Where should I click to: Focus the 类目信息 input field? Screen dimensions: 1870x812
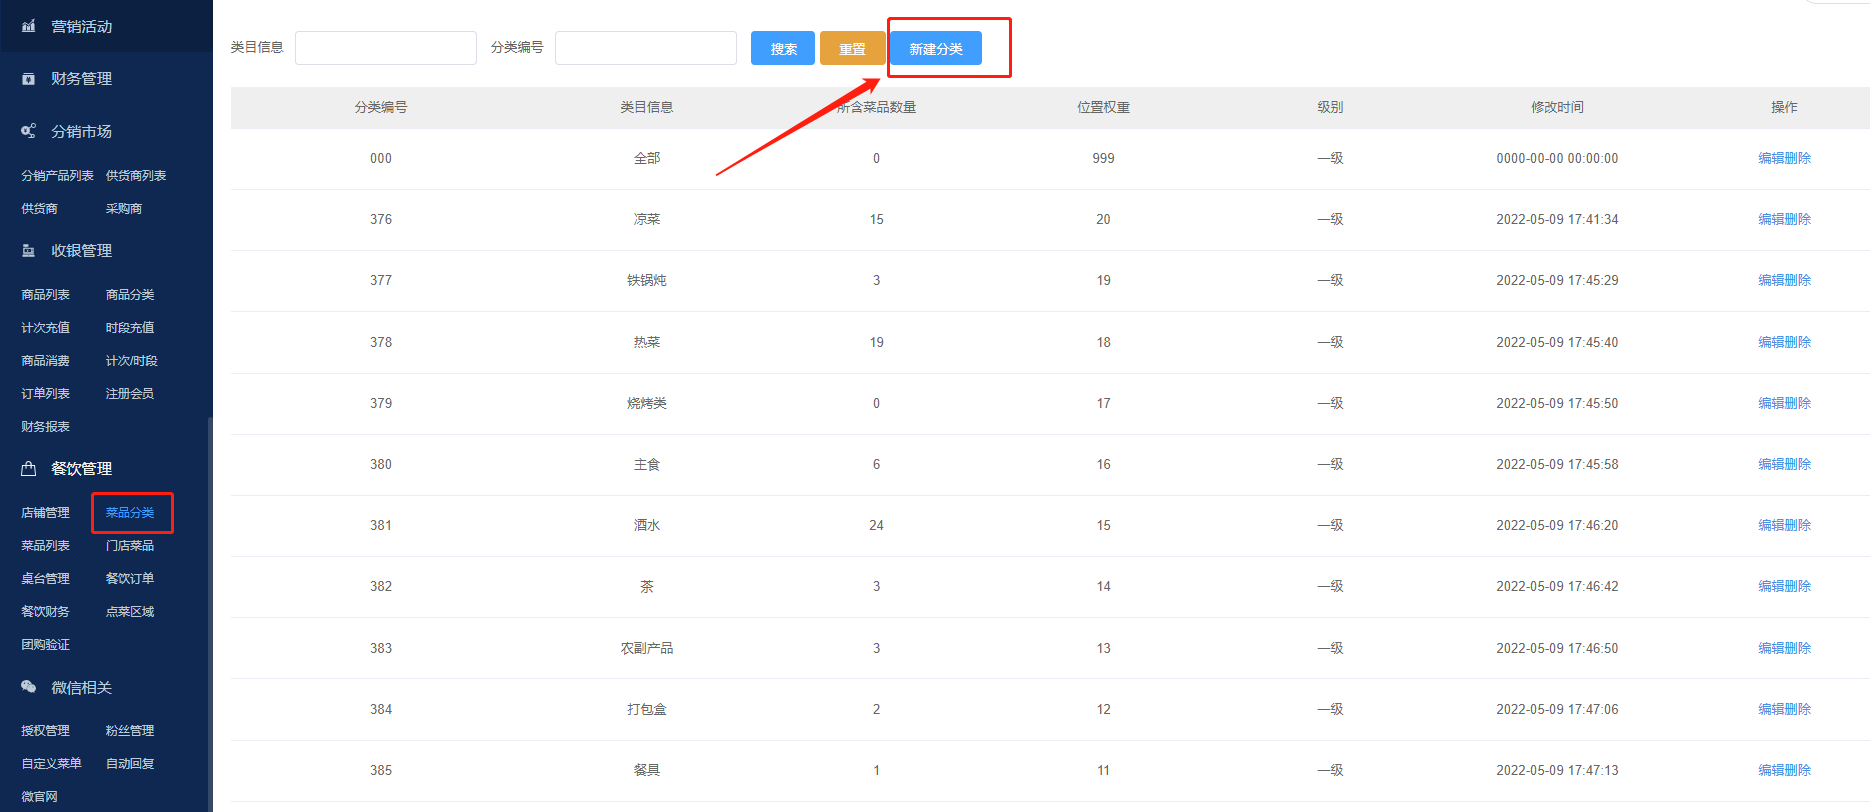point(385,48)
